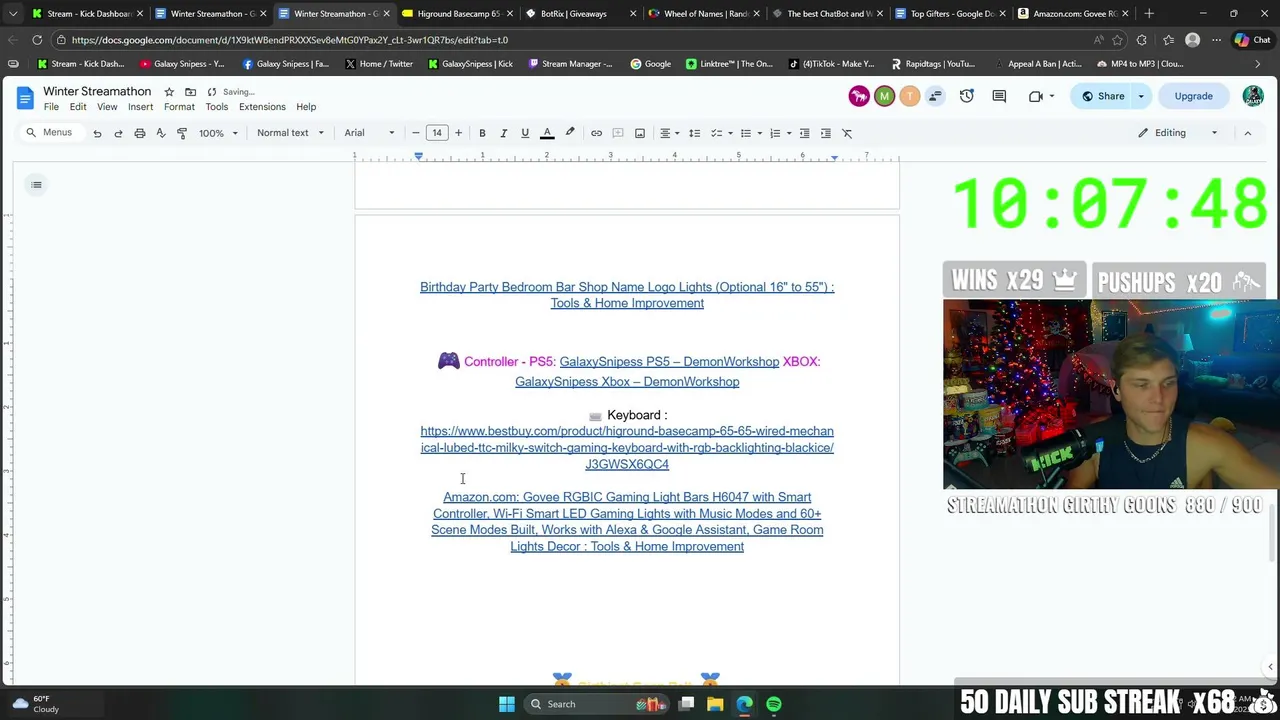1280x720 pixels.
Task: Decrease indent of paragraph
Action: coord(804,133)
